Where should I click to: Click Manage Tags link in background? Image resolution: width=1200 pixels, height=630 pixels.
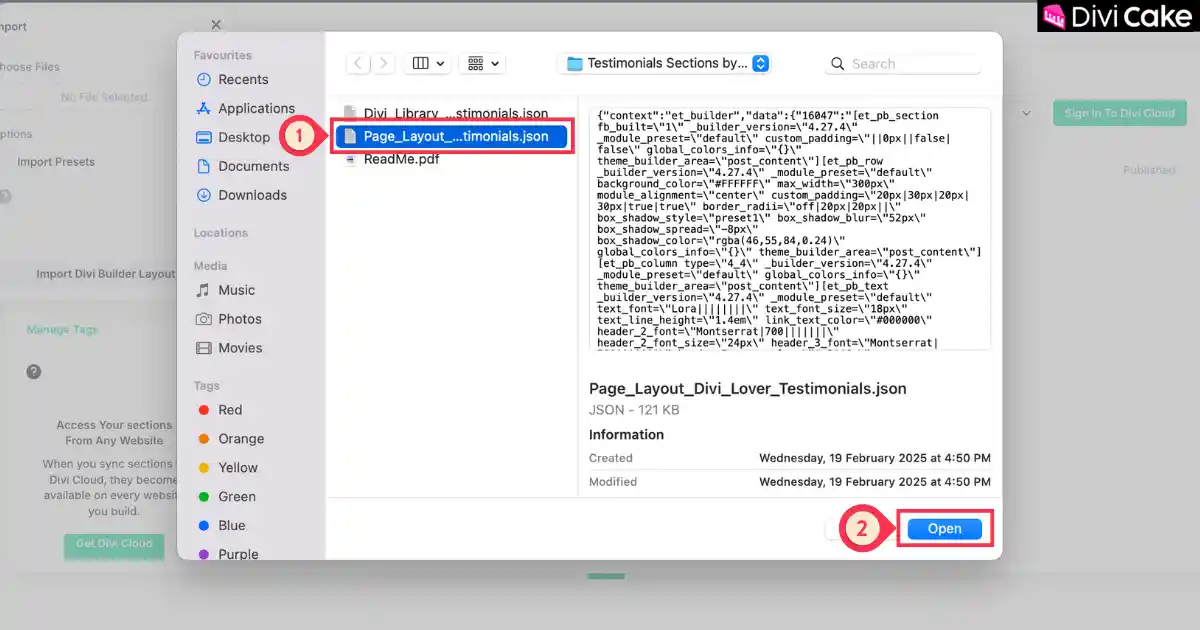pos(62,329)
